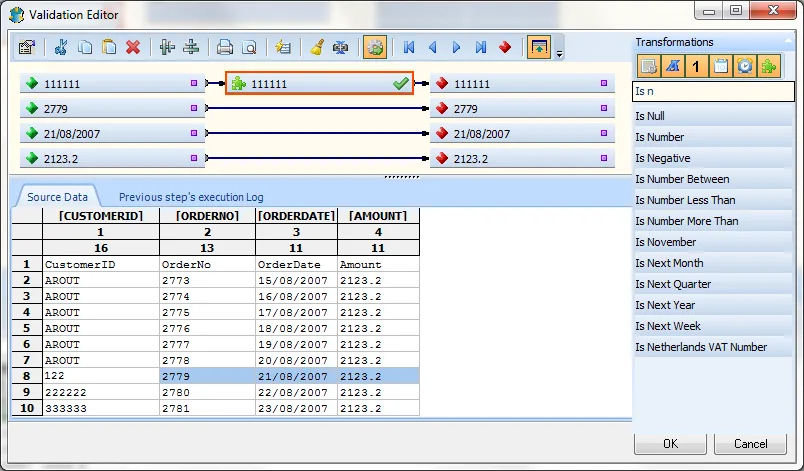
Task: Click the red X Delete icon
Action: [133, 48]
